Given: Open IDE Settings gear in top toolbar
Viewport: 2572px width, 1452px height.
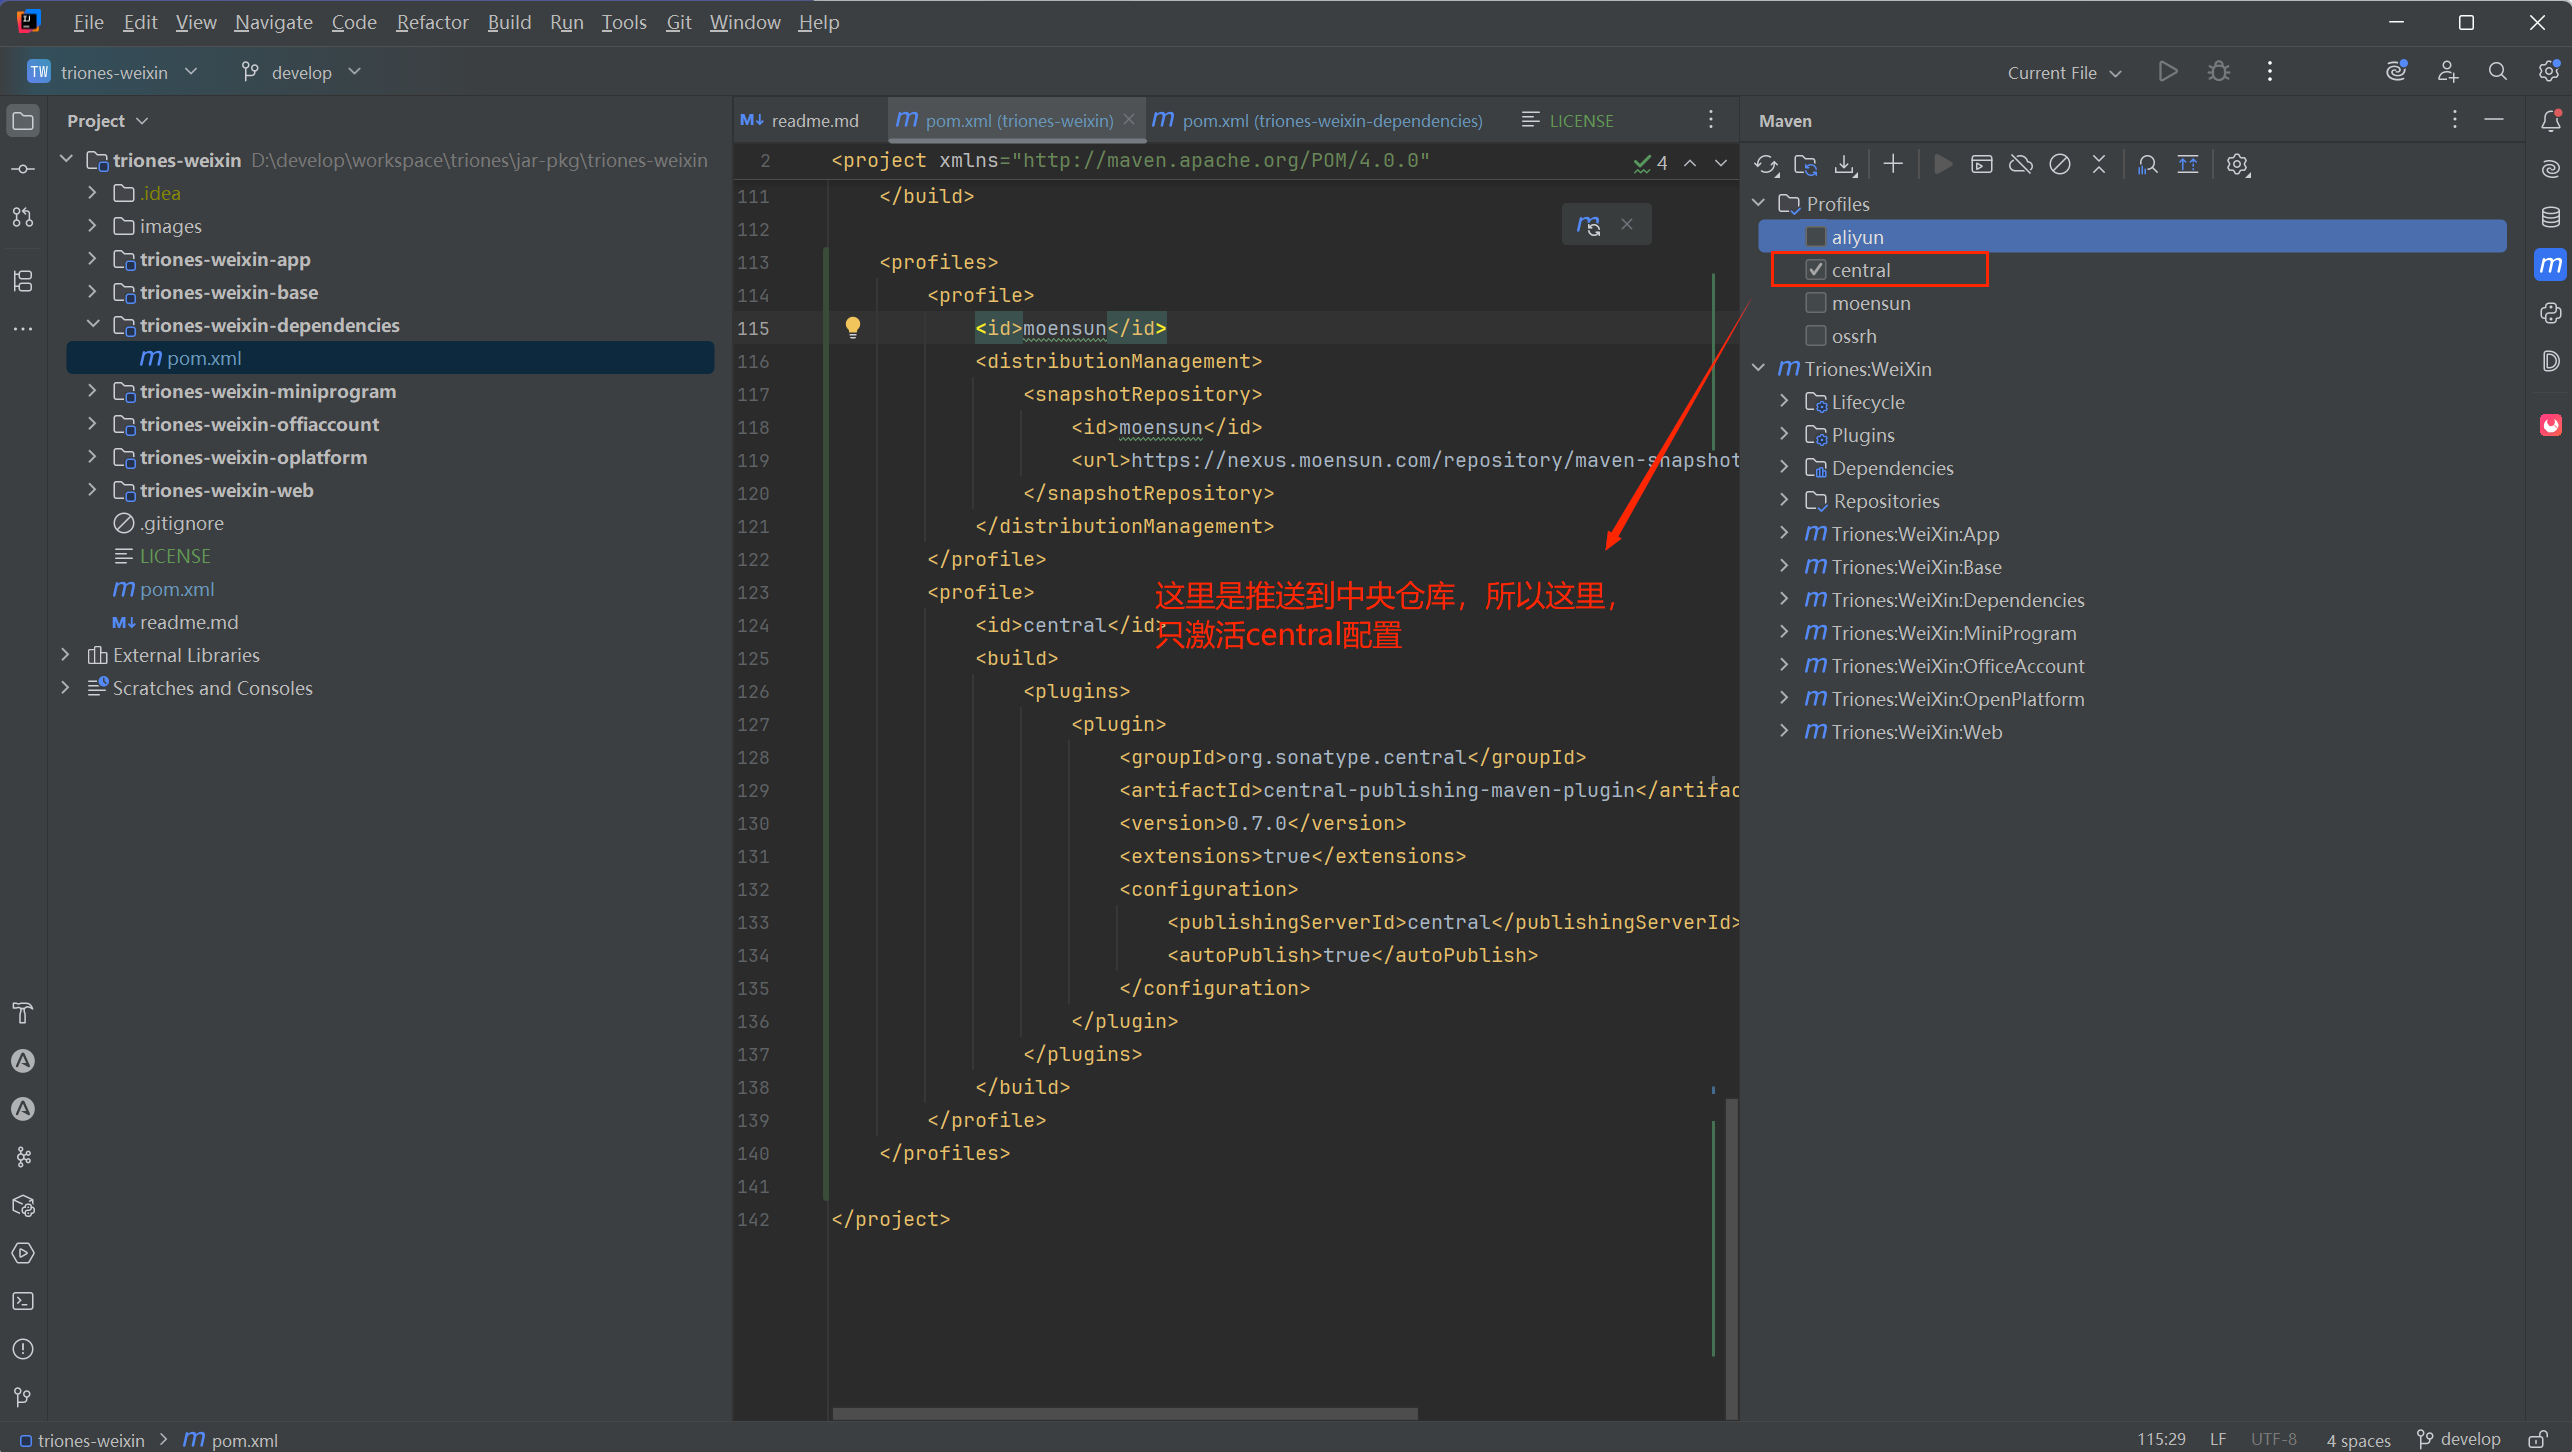Looking at the screenshot, I should (x=2549, y=72).
